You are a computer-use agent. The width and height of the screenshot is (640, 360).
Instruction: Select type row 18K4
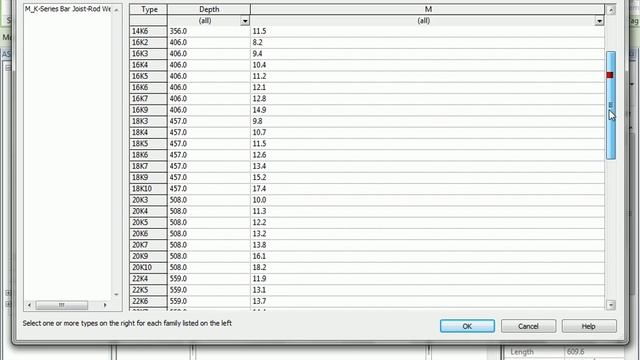tap(367, 132)
